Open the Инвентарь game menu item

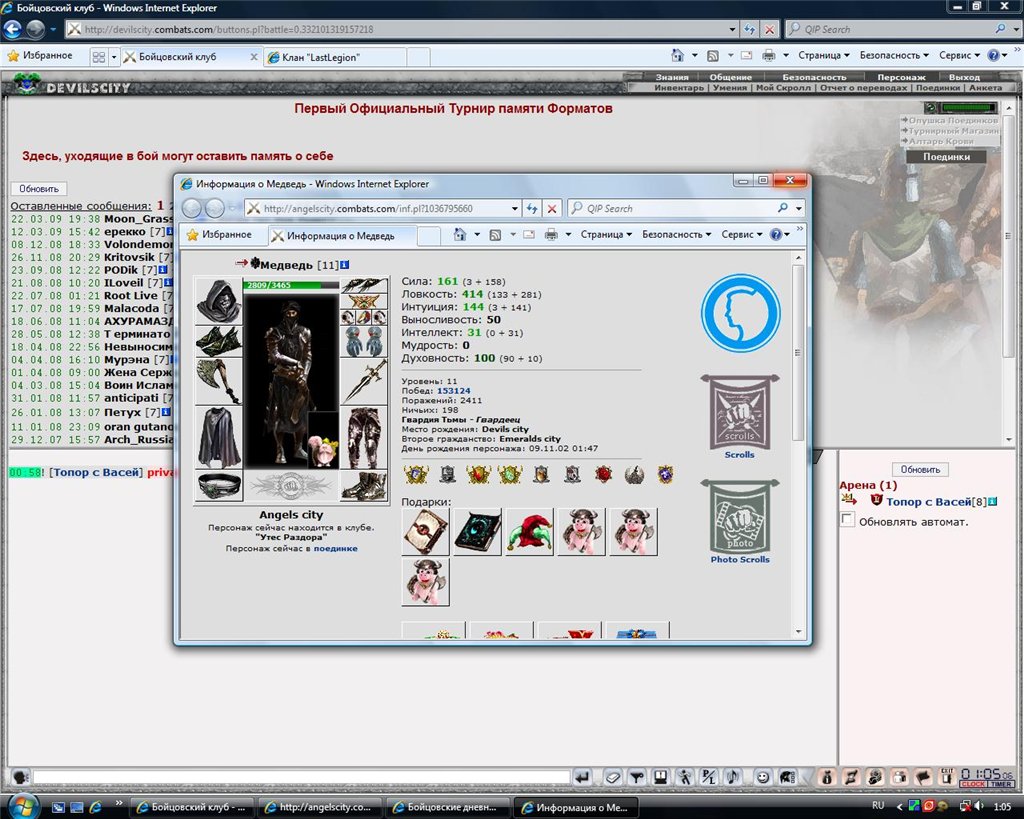pos(679,88)
